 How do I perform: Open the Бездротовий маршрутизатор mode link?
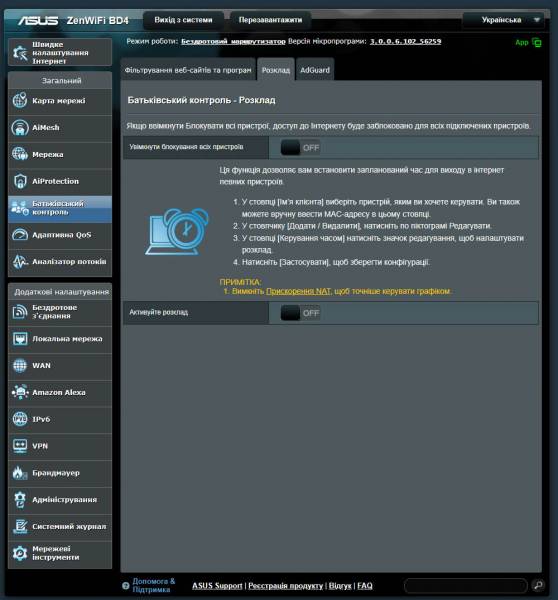tap(233, 41)
